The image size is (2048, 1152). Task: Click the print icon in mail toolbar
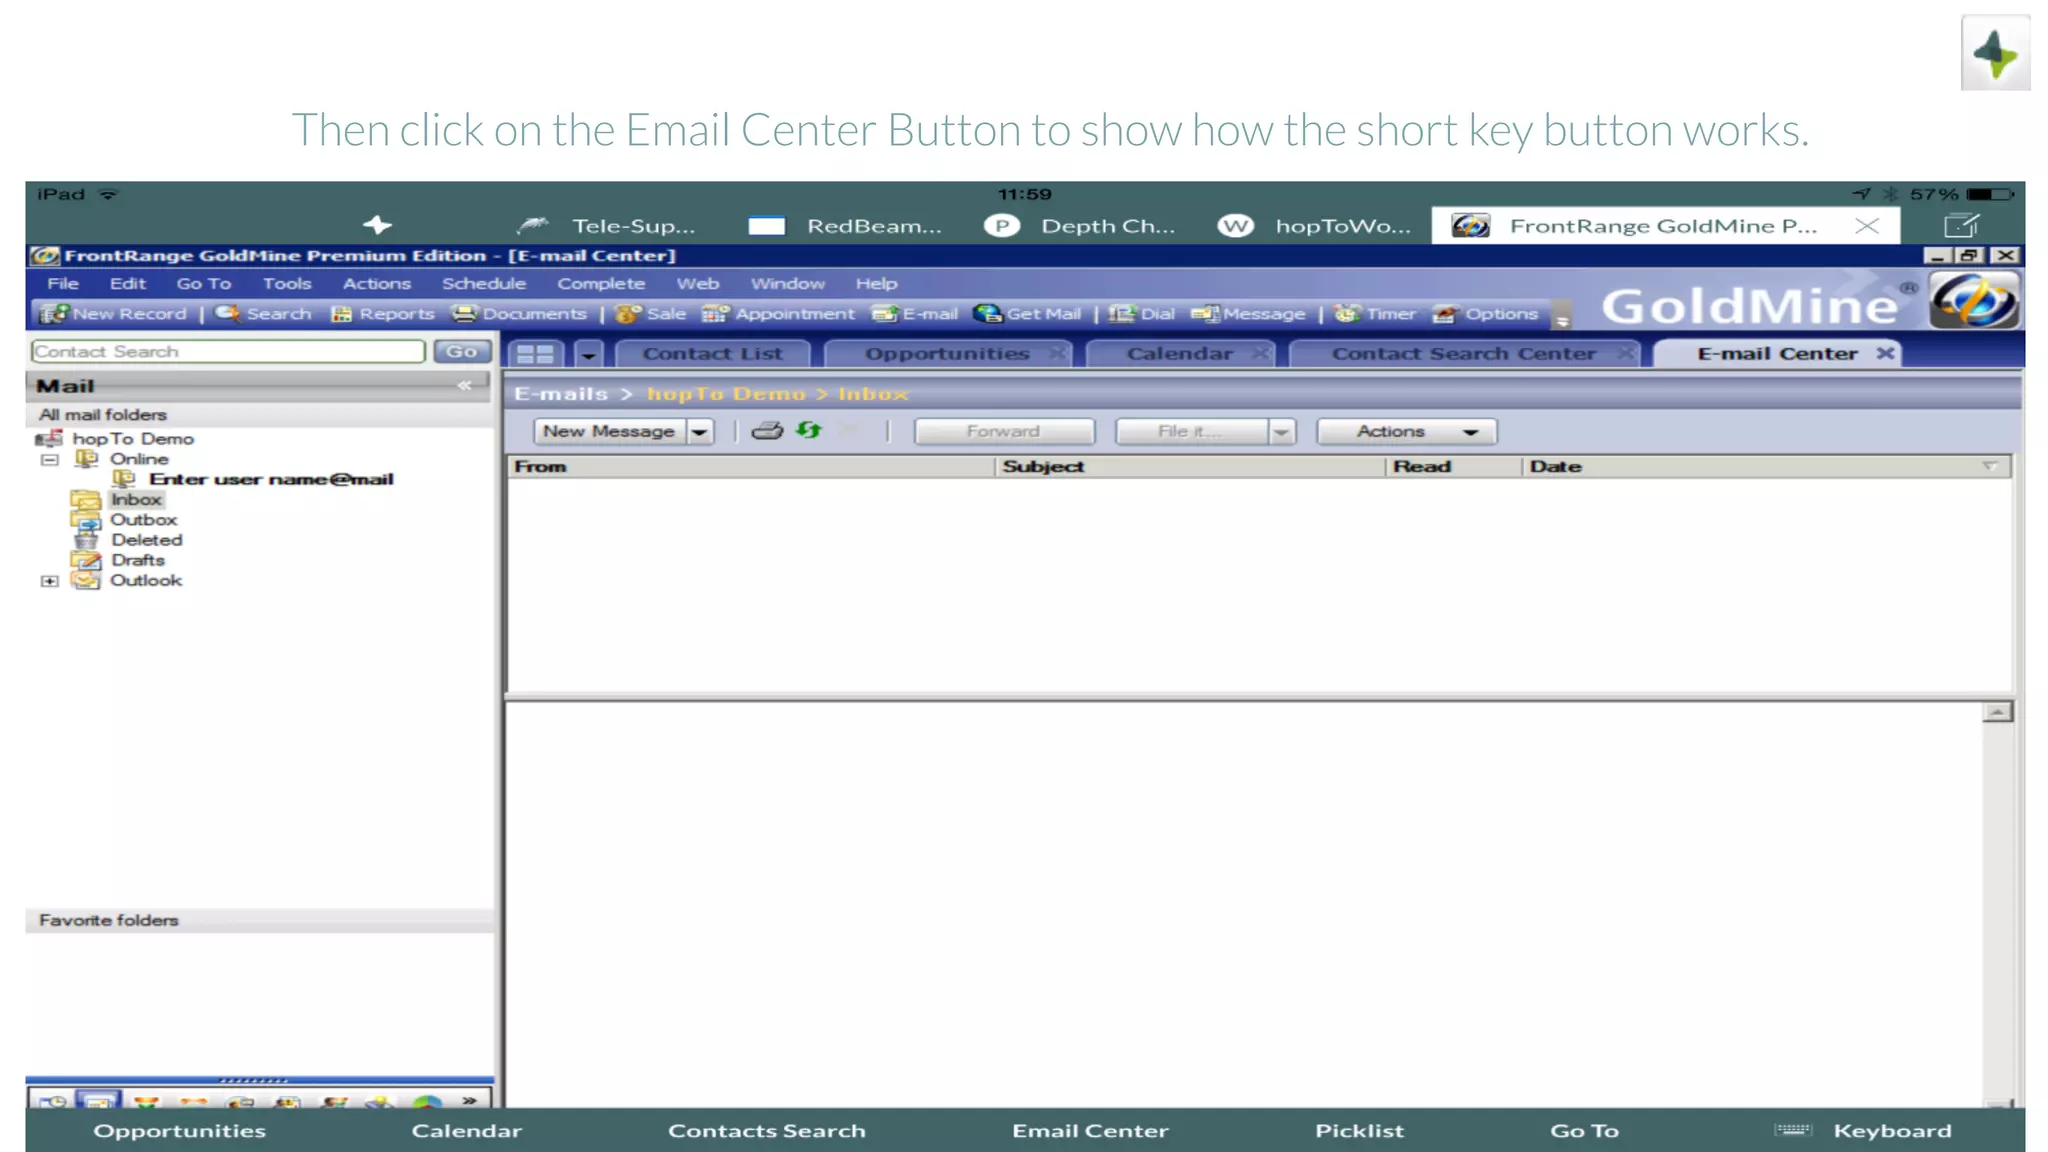(x=767, y=431)
